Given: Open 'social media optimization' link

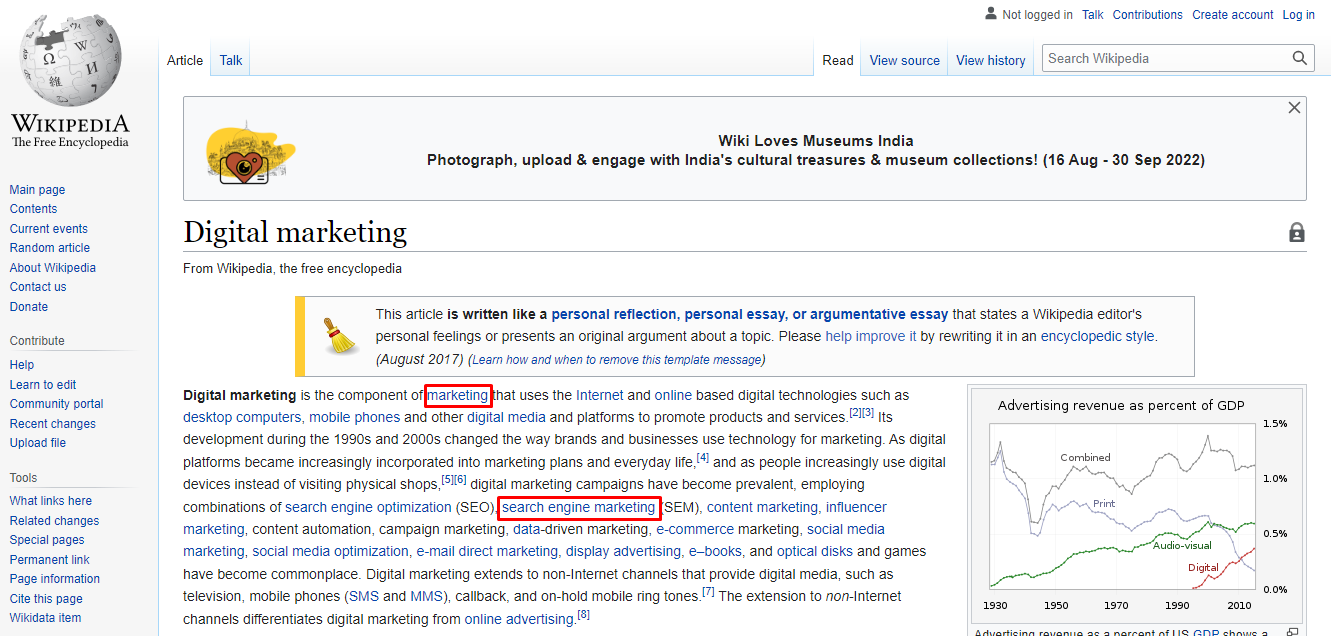Looking at the screenshot, I should 330,551.
